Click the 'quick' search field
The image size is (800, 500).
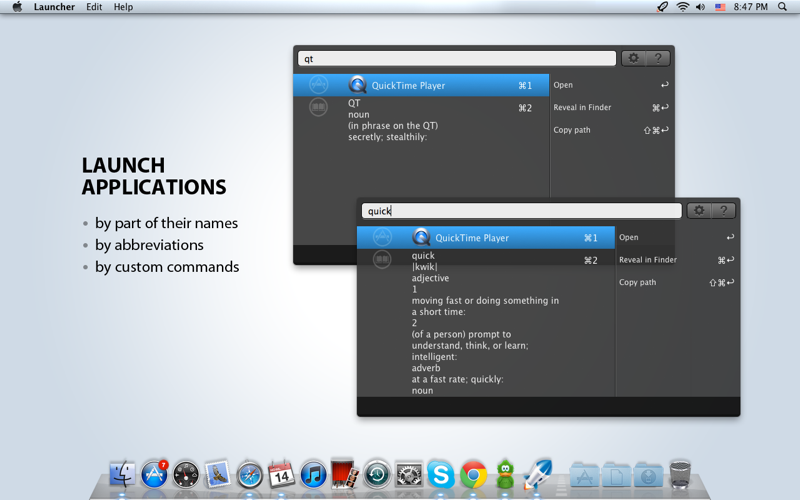tap(521, 211)
